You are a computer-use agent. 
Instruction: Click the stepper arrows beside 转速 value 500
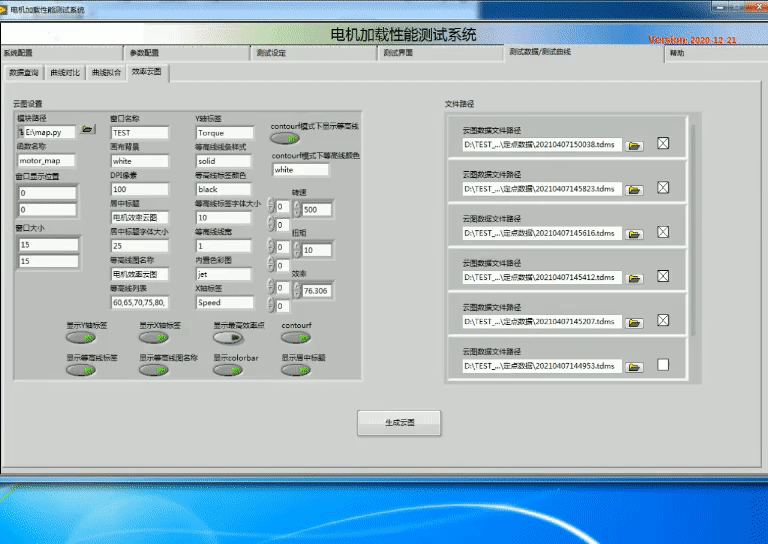(296, 210)
